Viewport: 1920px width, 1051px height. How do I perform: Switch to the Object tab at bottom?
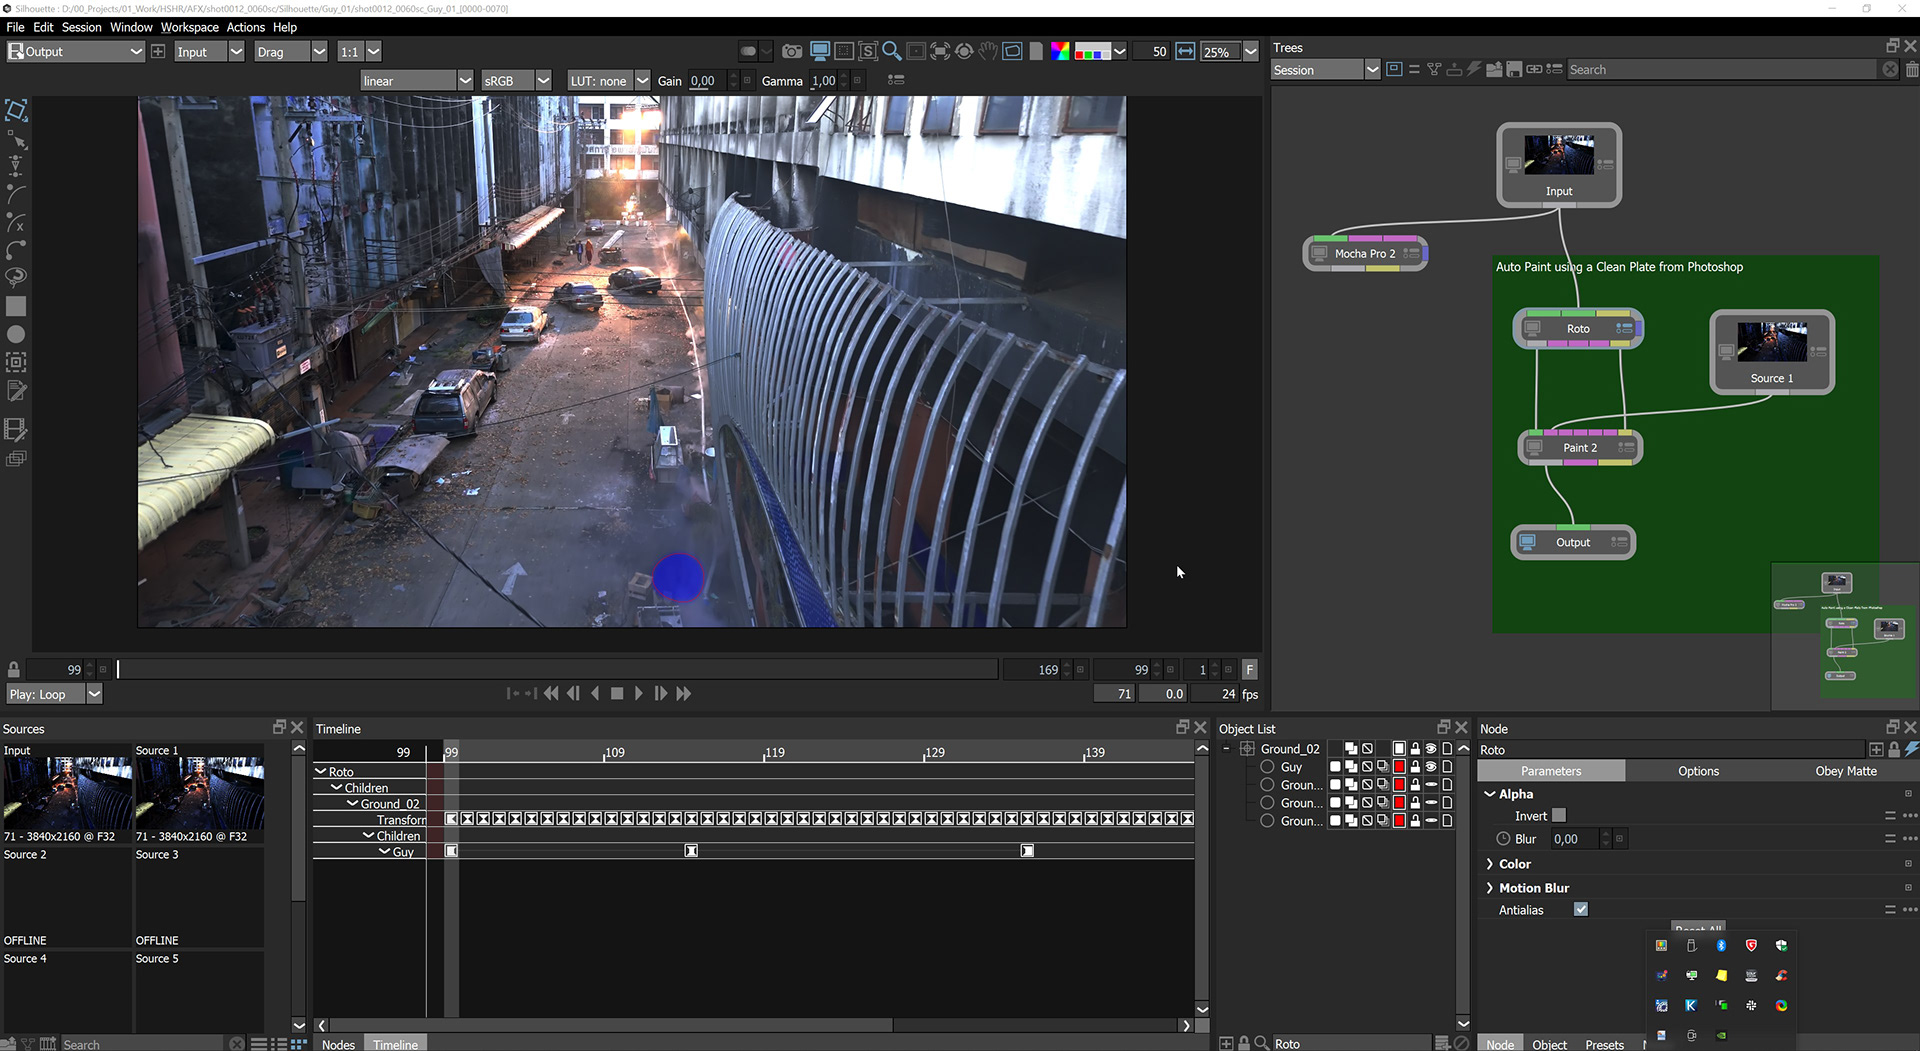pos(1549,1043)
